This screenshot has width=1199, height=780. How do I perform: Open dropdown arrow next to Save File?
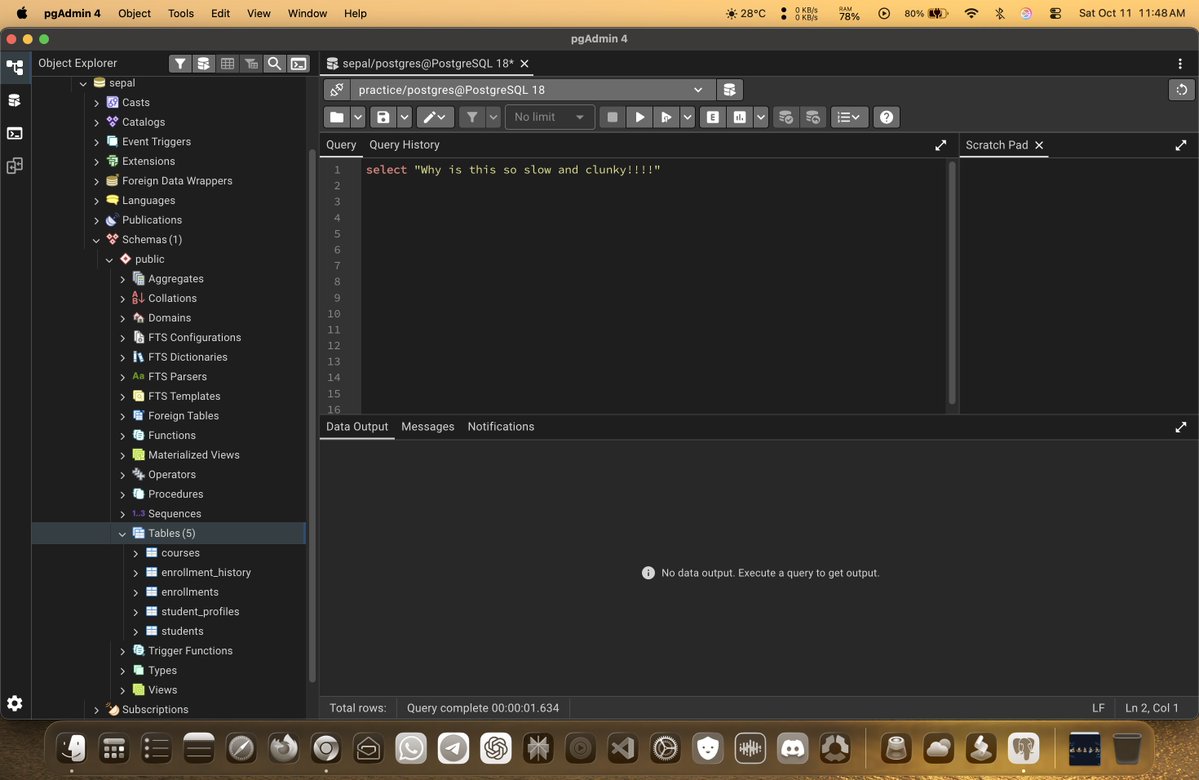(405, 117)
